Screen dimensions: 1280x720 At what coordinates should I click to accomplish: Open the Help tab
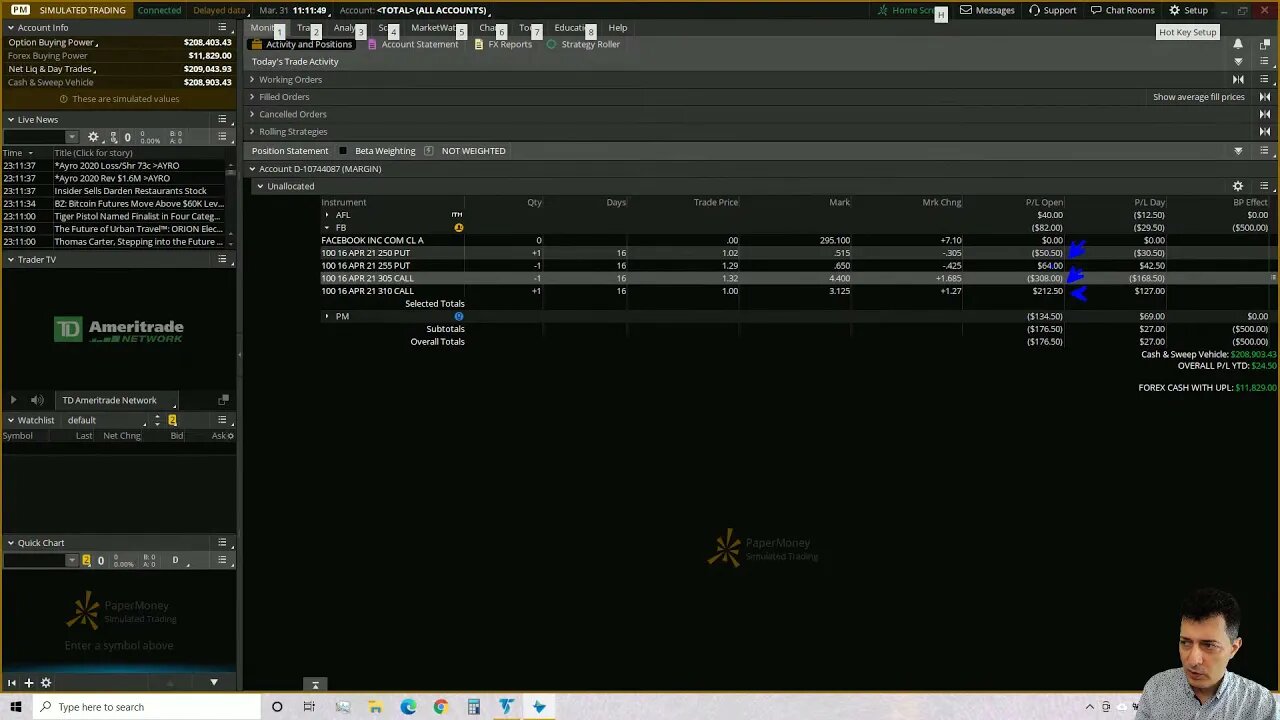618,28
